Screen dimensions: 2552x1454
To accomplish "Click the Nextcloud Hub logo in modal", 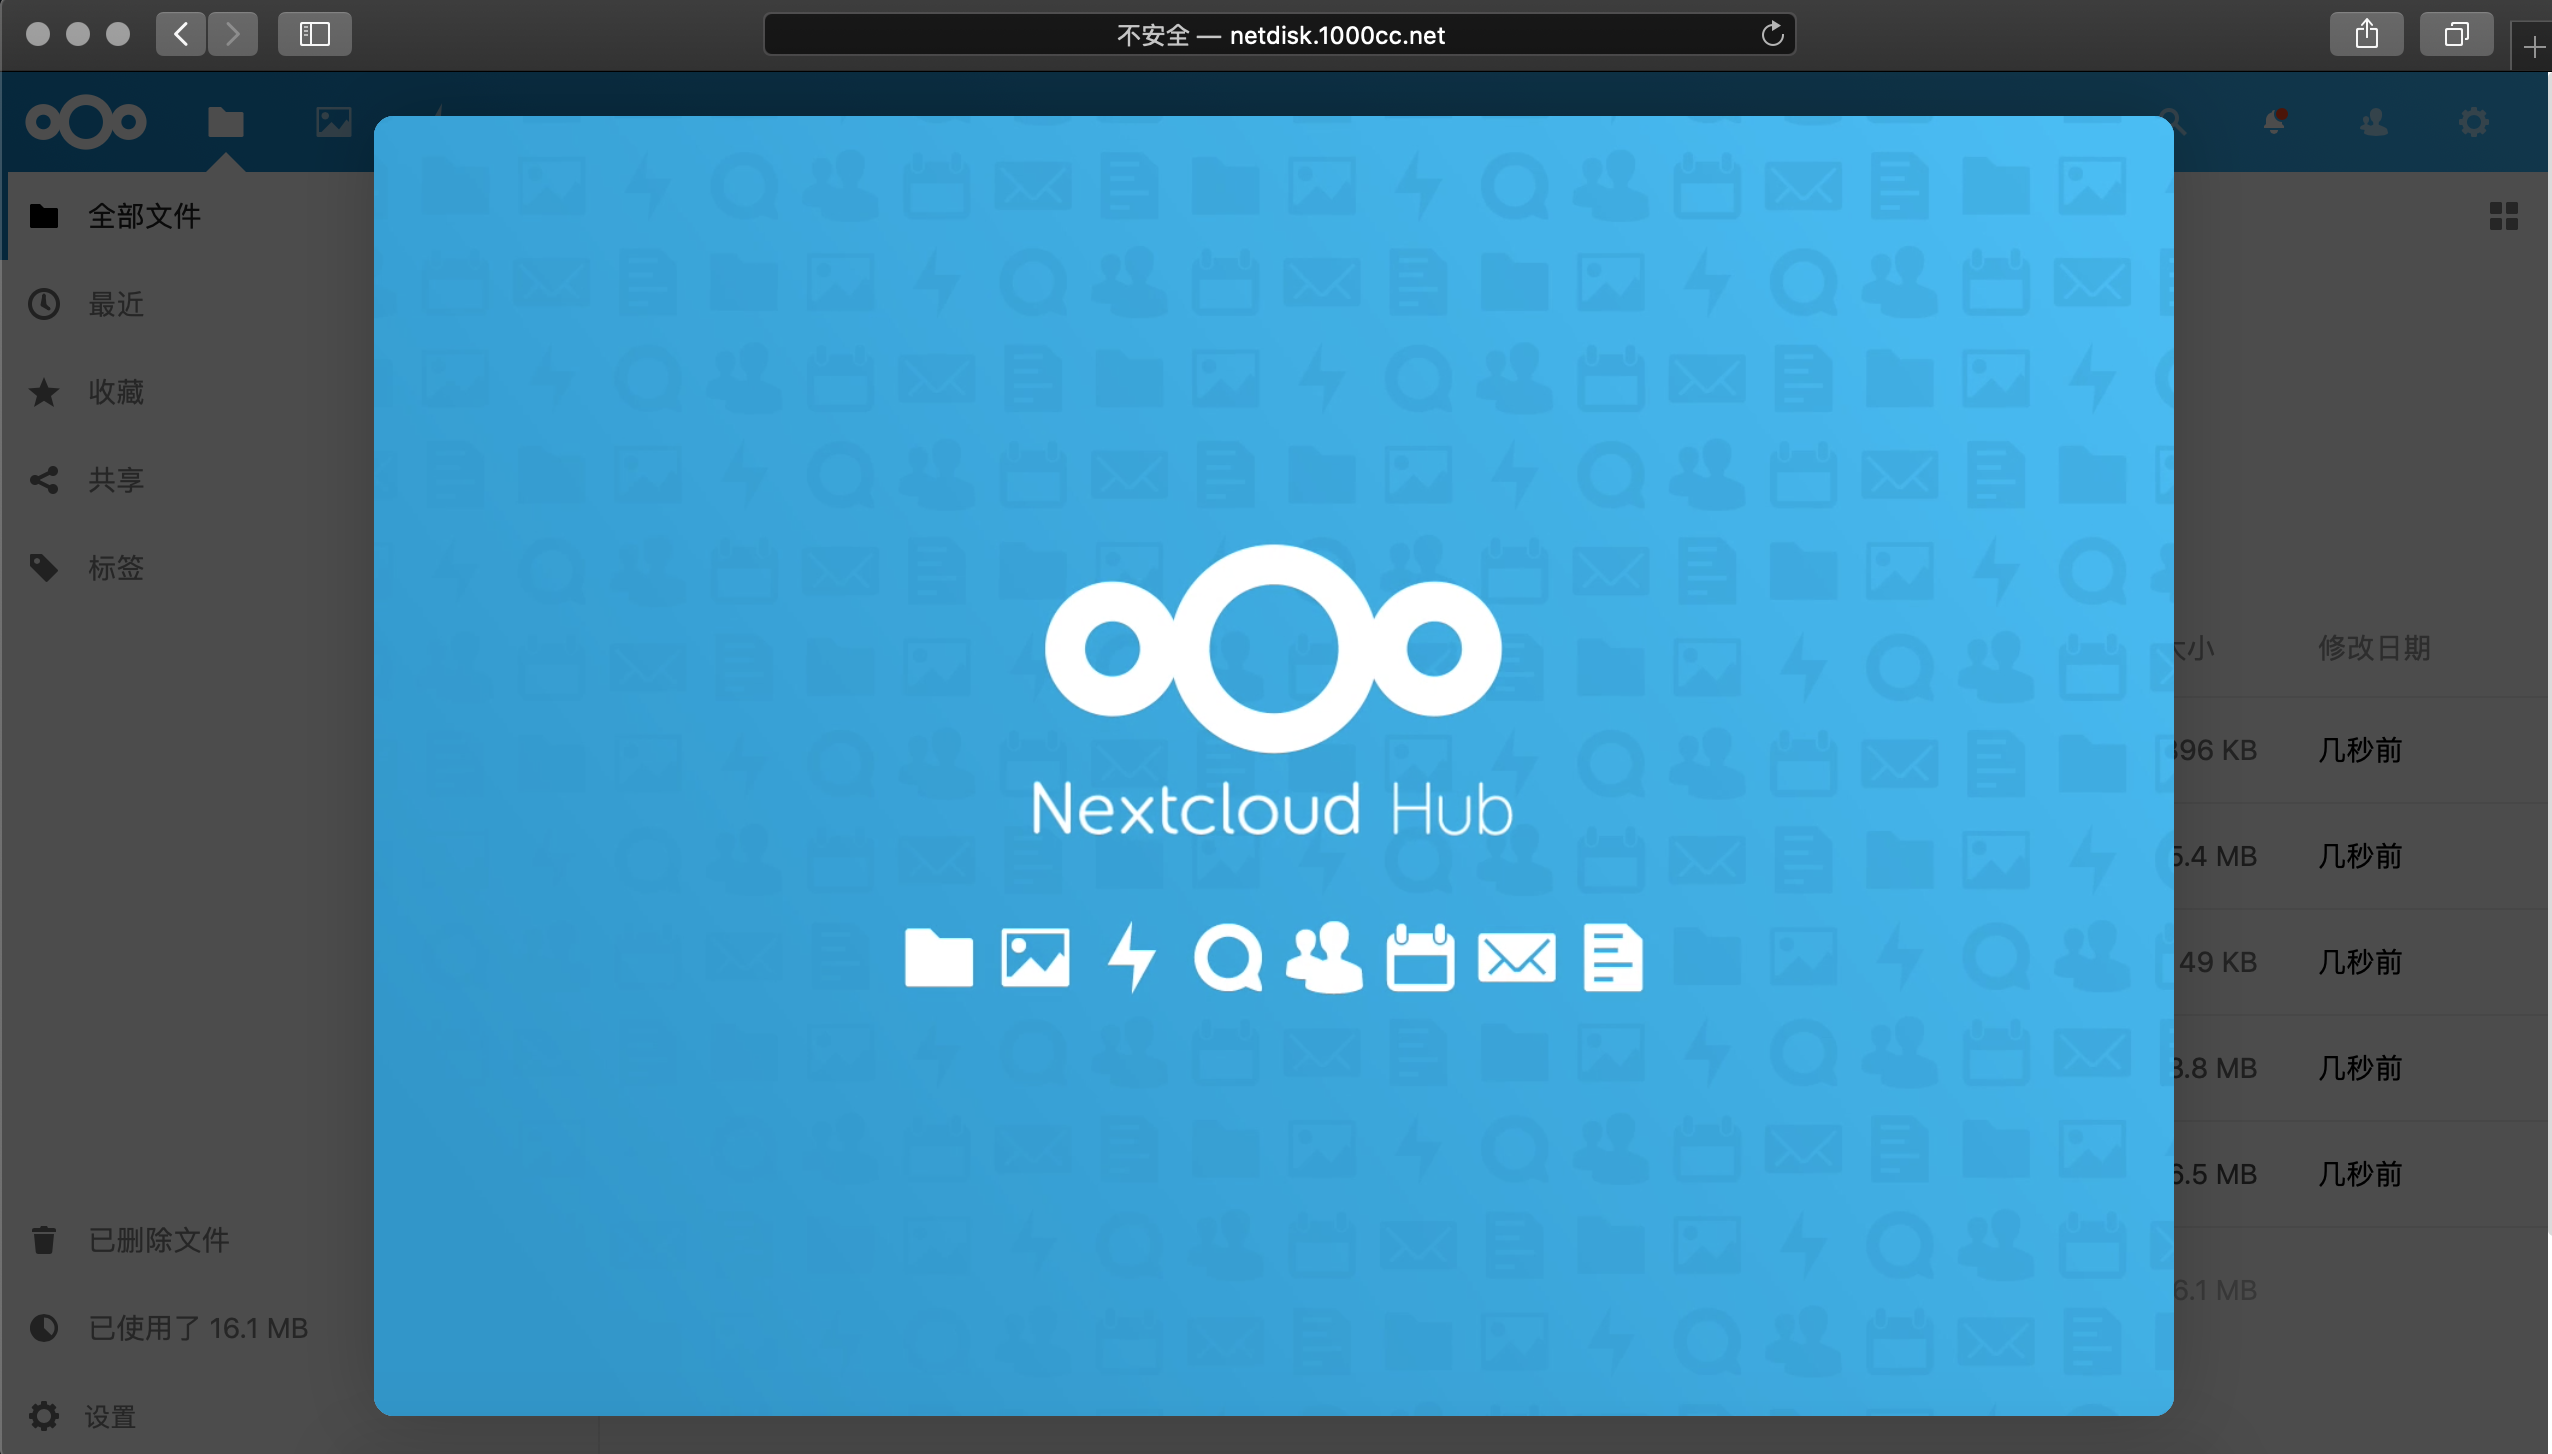I will point(1273,648).
